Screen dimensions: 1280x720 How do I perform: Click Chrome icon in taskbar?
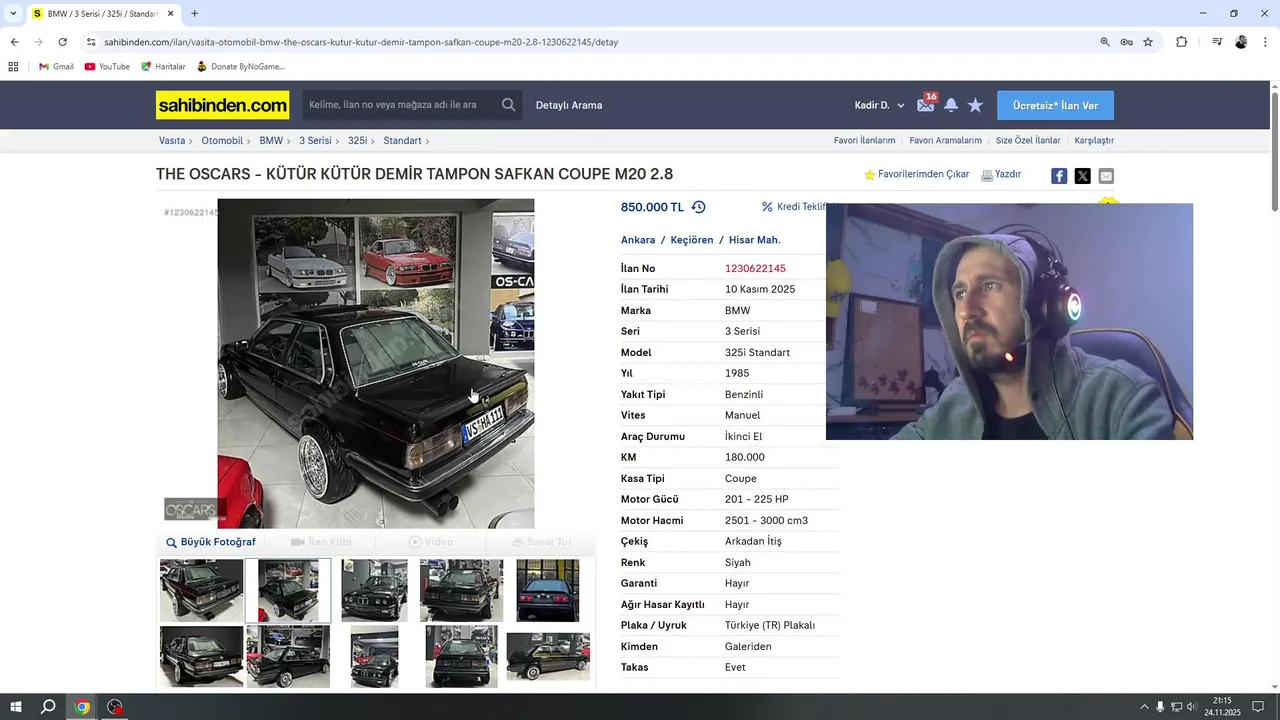(x=82, y=707)
